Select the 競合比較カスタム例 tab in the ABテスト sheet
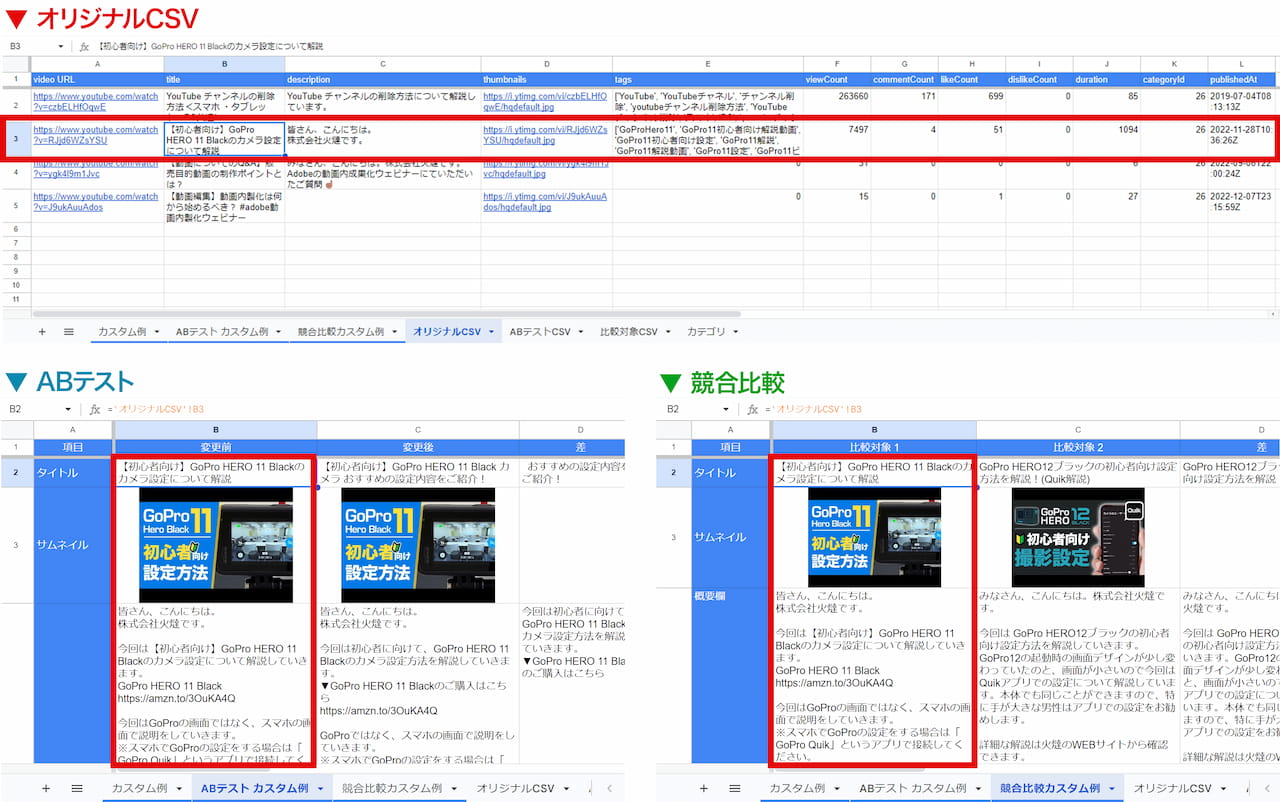The image size is (1280, 802). coord(392,789)
